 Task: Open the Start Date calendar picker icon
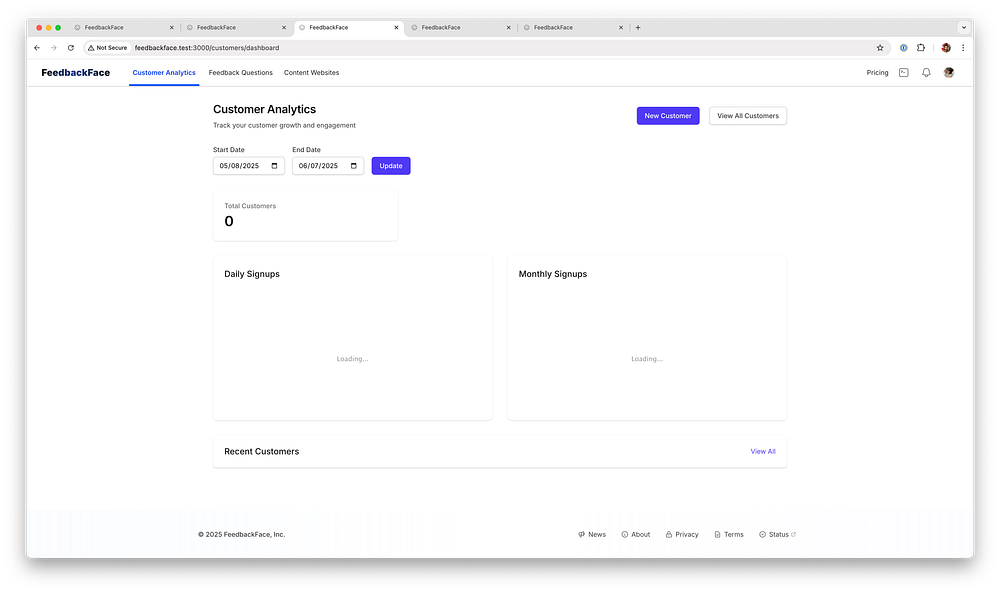(275, 166)
